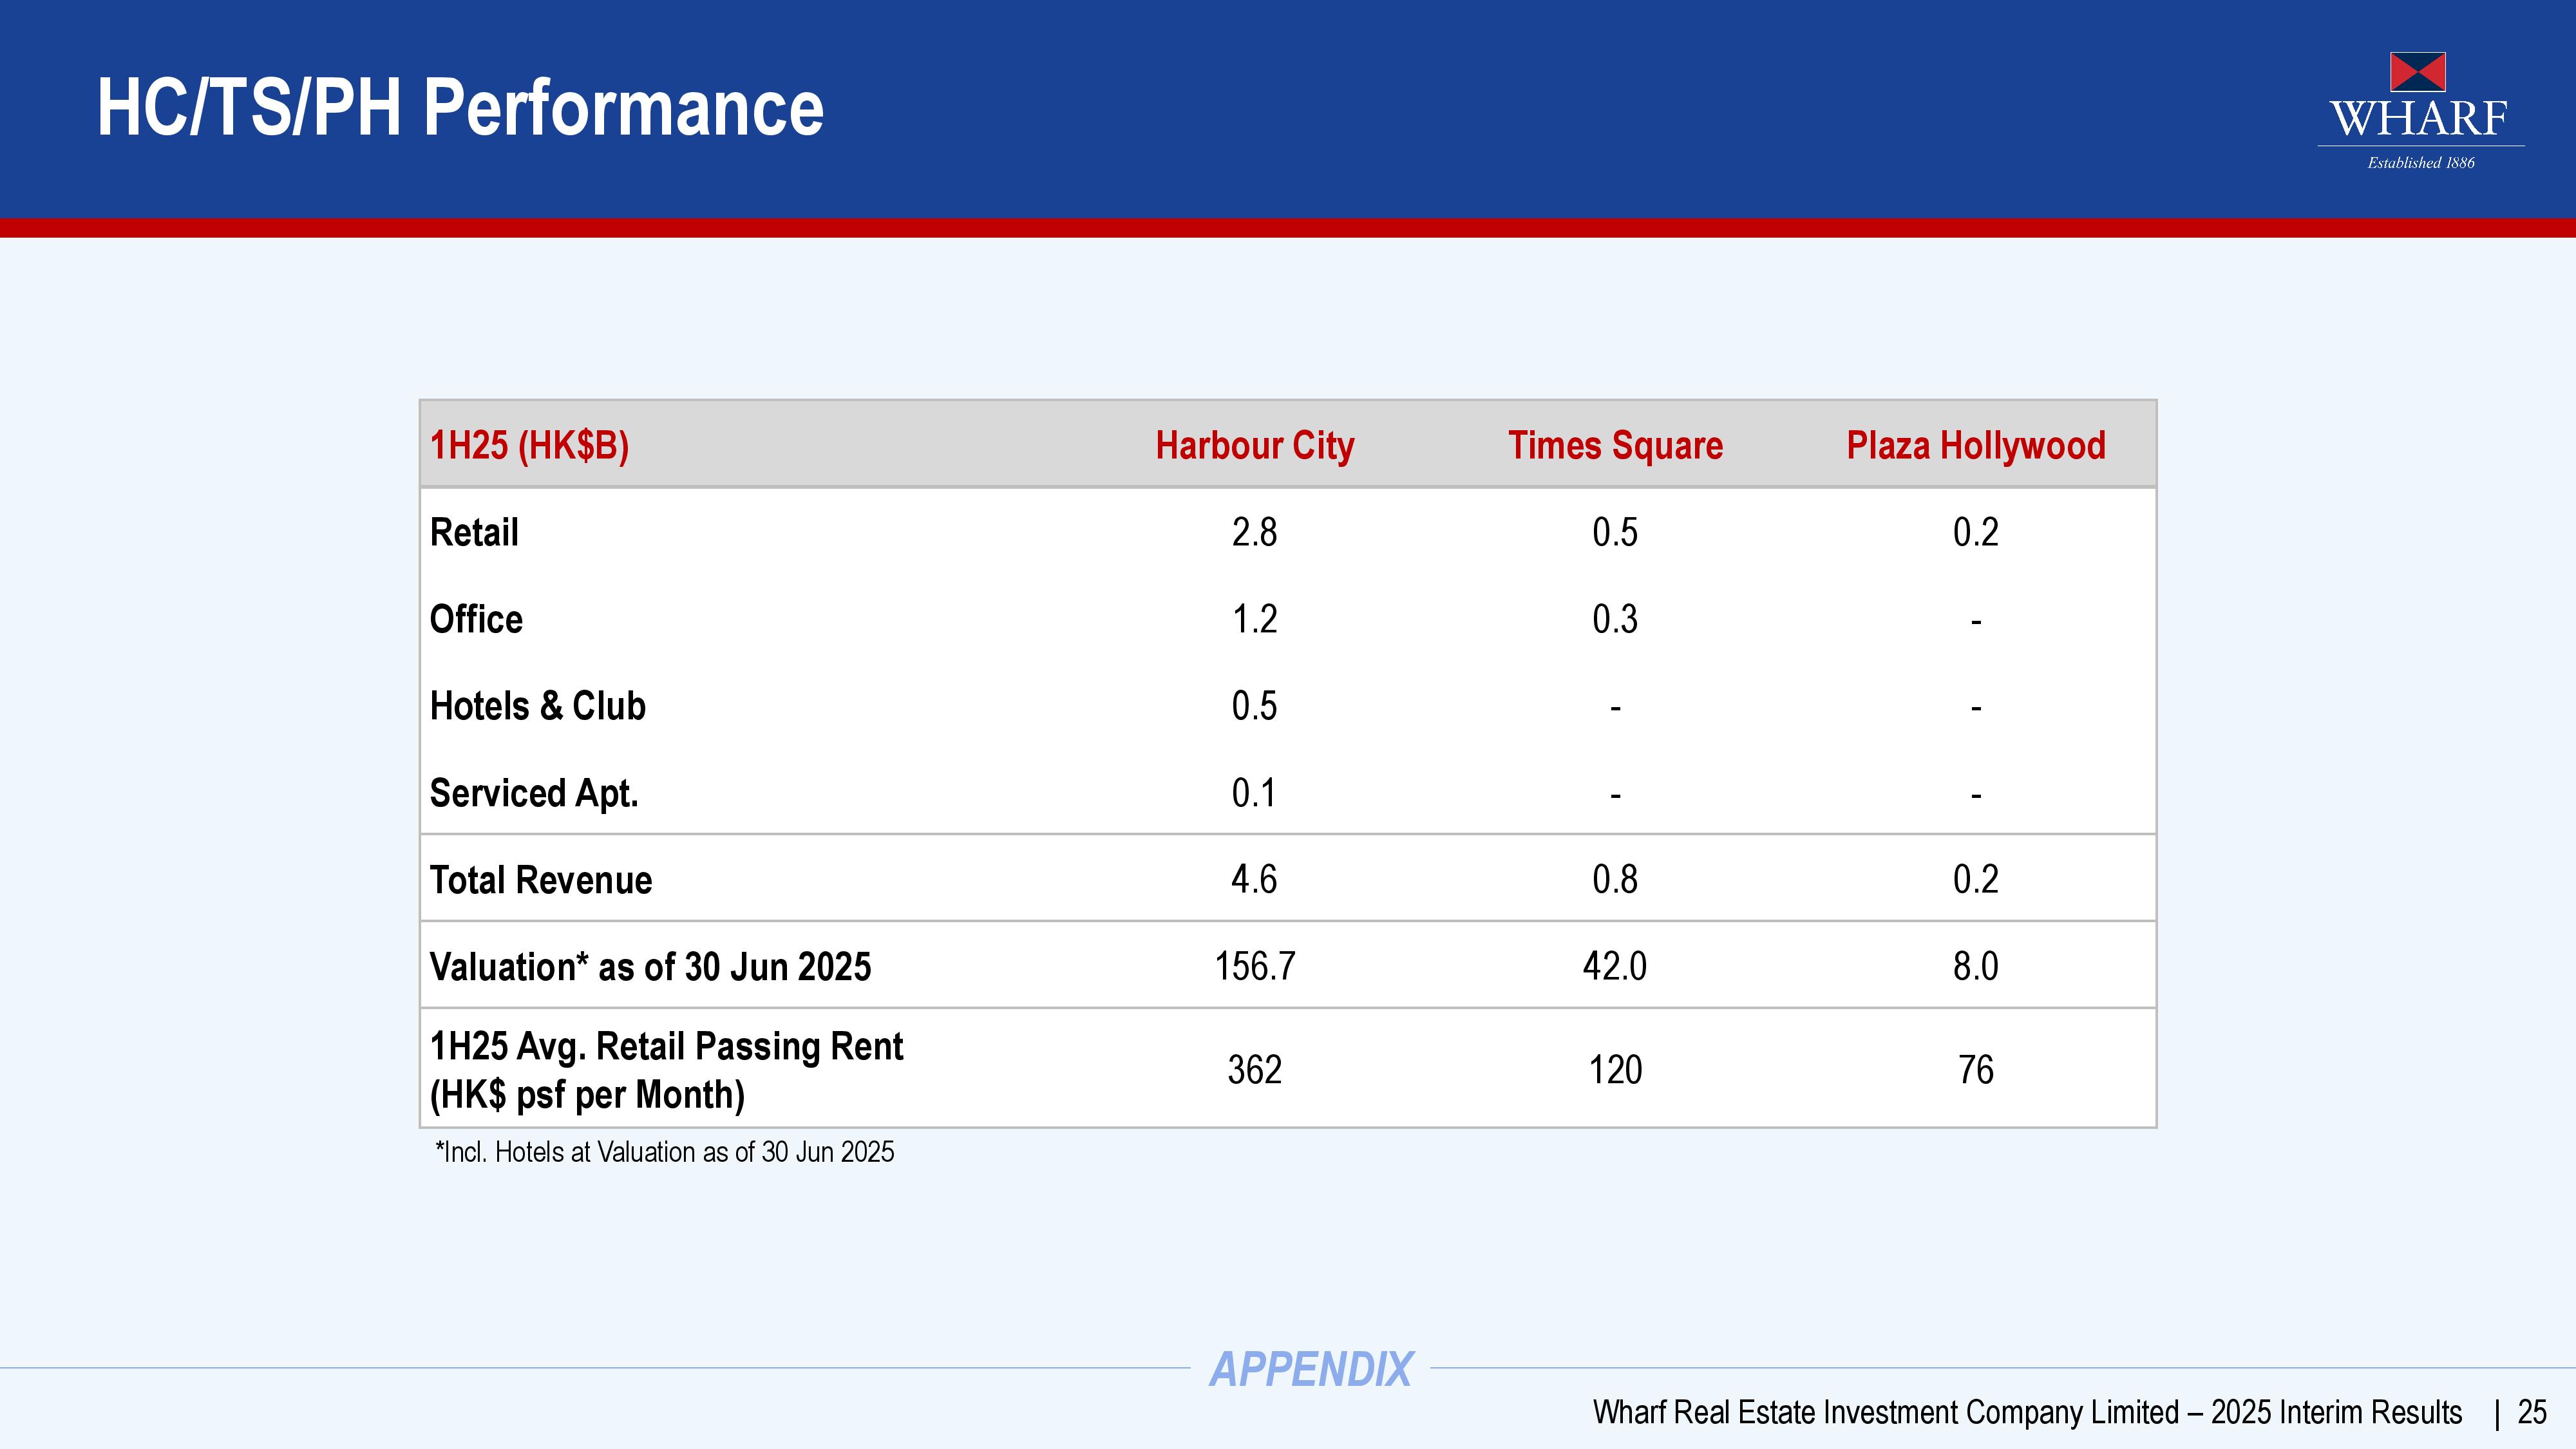Click the 1H25 (HK$B) header cell
2576x1449 pixels.
(529, 445)
